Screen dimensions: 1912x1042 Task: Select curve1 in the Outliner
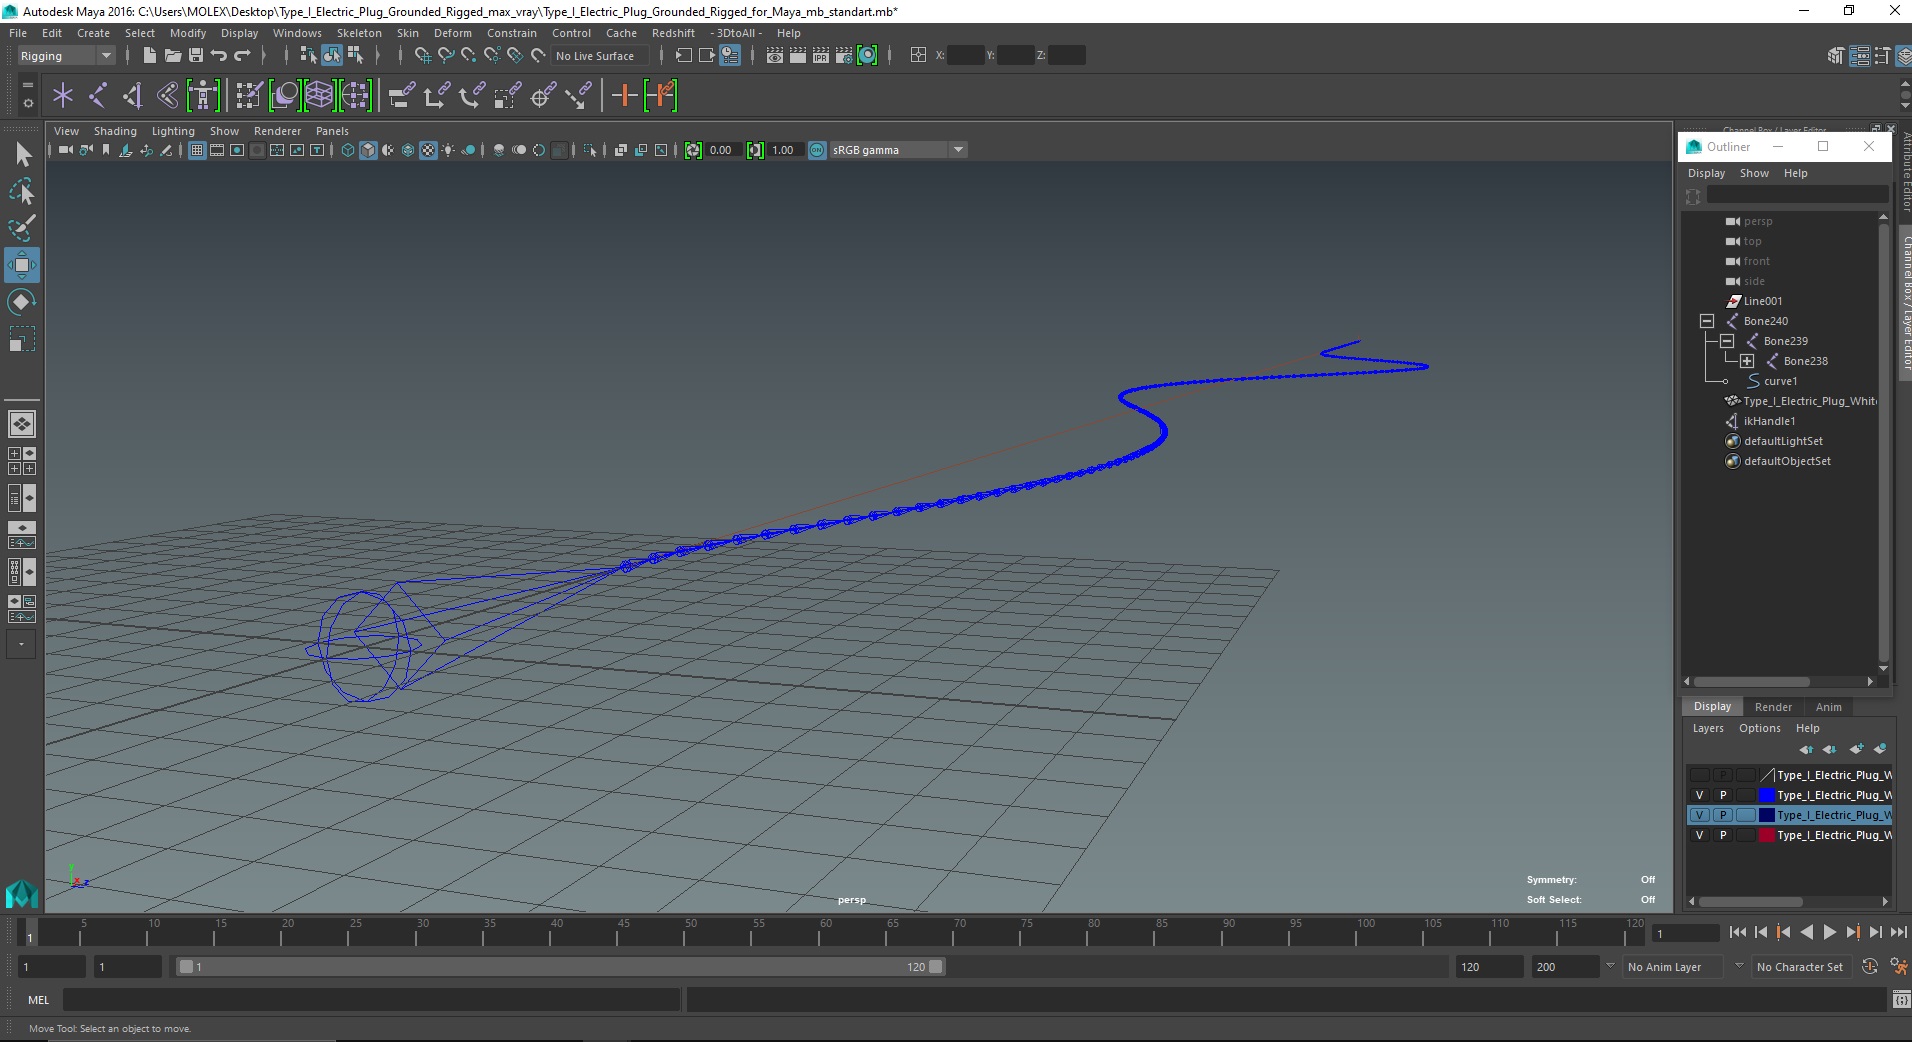[1780, 381]
